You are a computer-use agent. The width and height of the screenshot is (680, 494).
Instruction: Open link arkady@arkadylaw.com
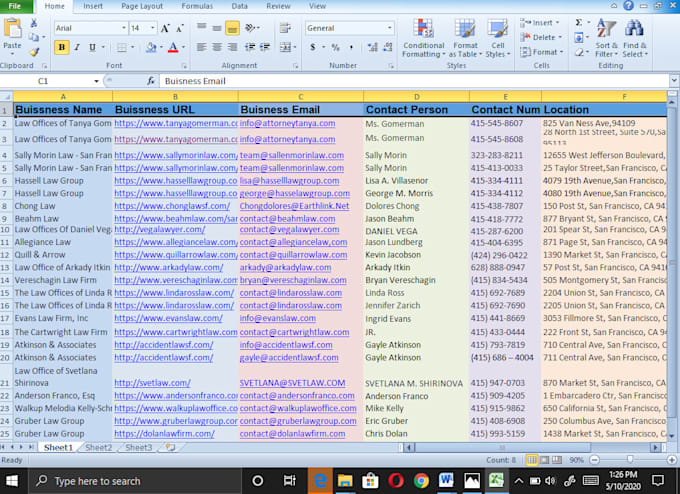coord(285,268)
